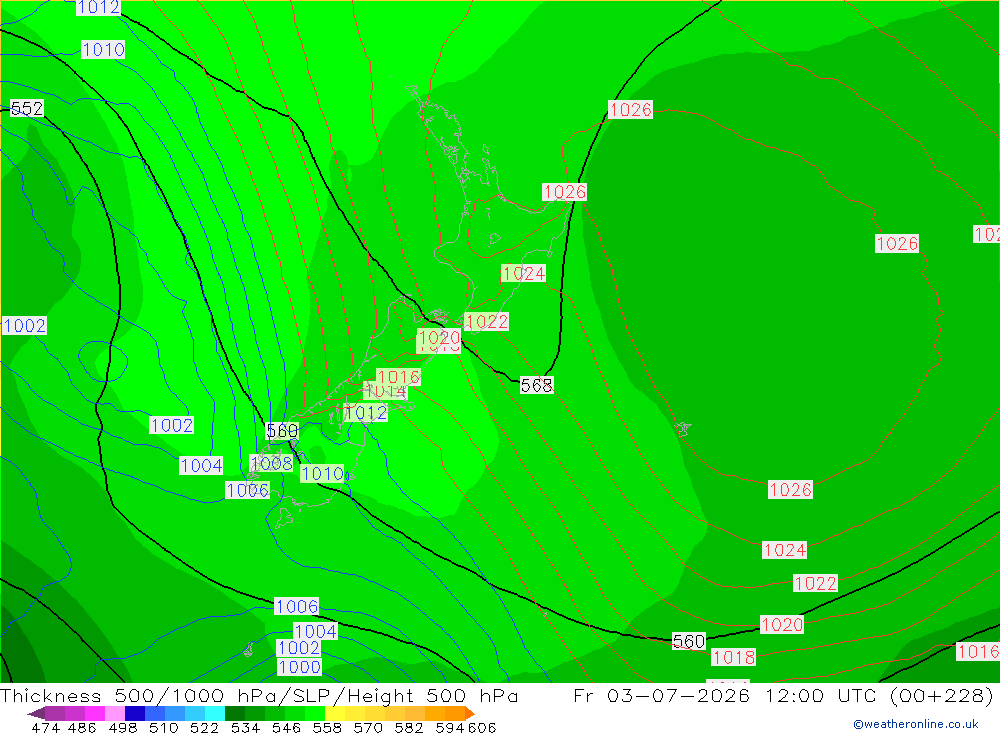
Task: Click the 568 height contour label
Action: (x=536, y=385)
